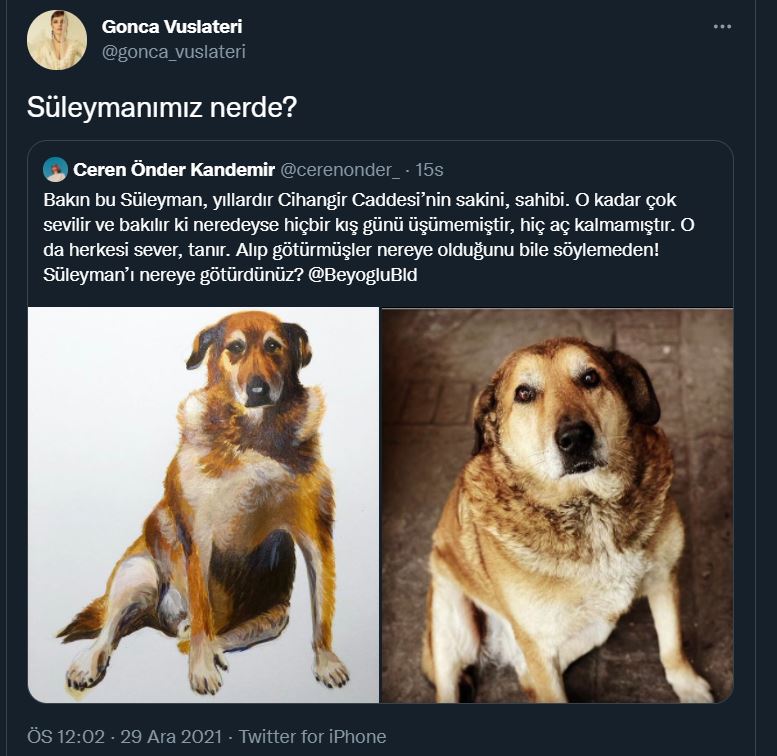The image size is (777, 756).
Task: Enlarge the dog photograph on the right
Action: [557, 504]
